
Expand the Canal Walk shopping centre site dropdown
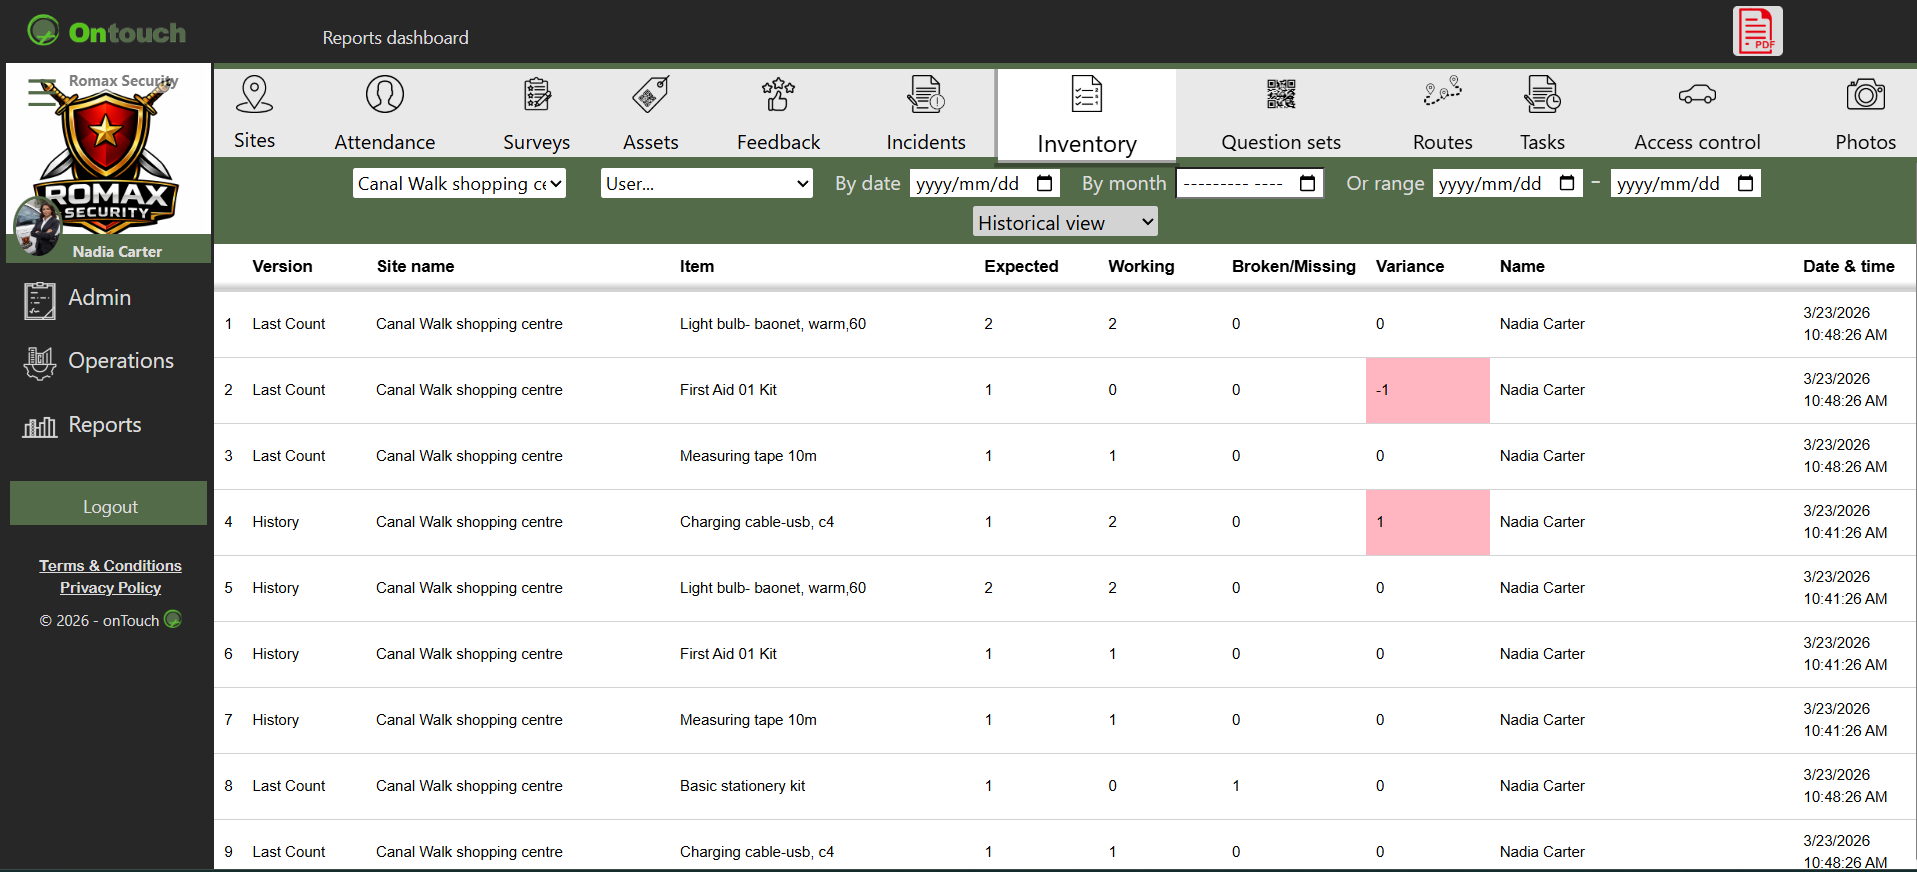coord(459,184)
